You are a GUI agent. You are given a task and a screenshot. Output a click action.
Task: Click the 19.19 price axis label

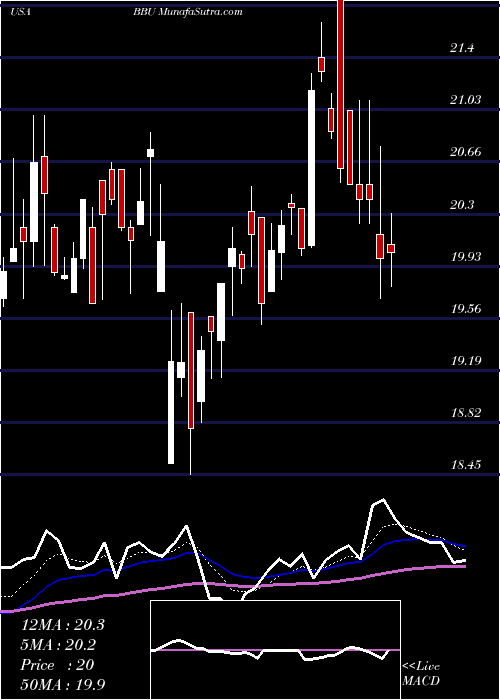[x=466, y=360]
